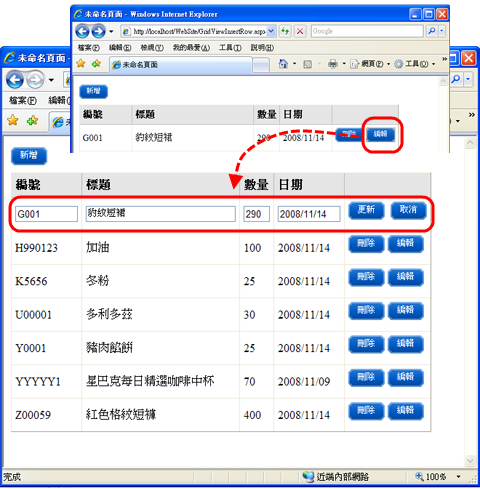This screenshot has width=480, height=489.
Task: Click 更新 button in G001 edit row
Action: [366, 211]
